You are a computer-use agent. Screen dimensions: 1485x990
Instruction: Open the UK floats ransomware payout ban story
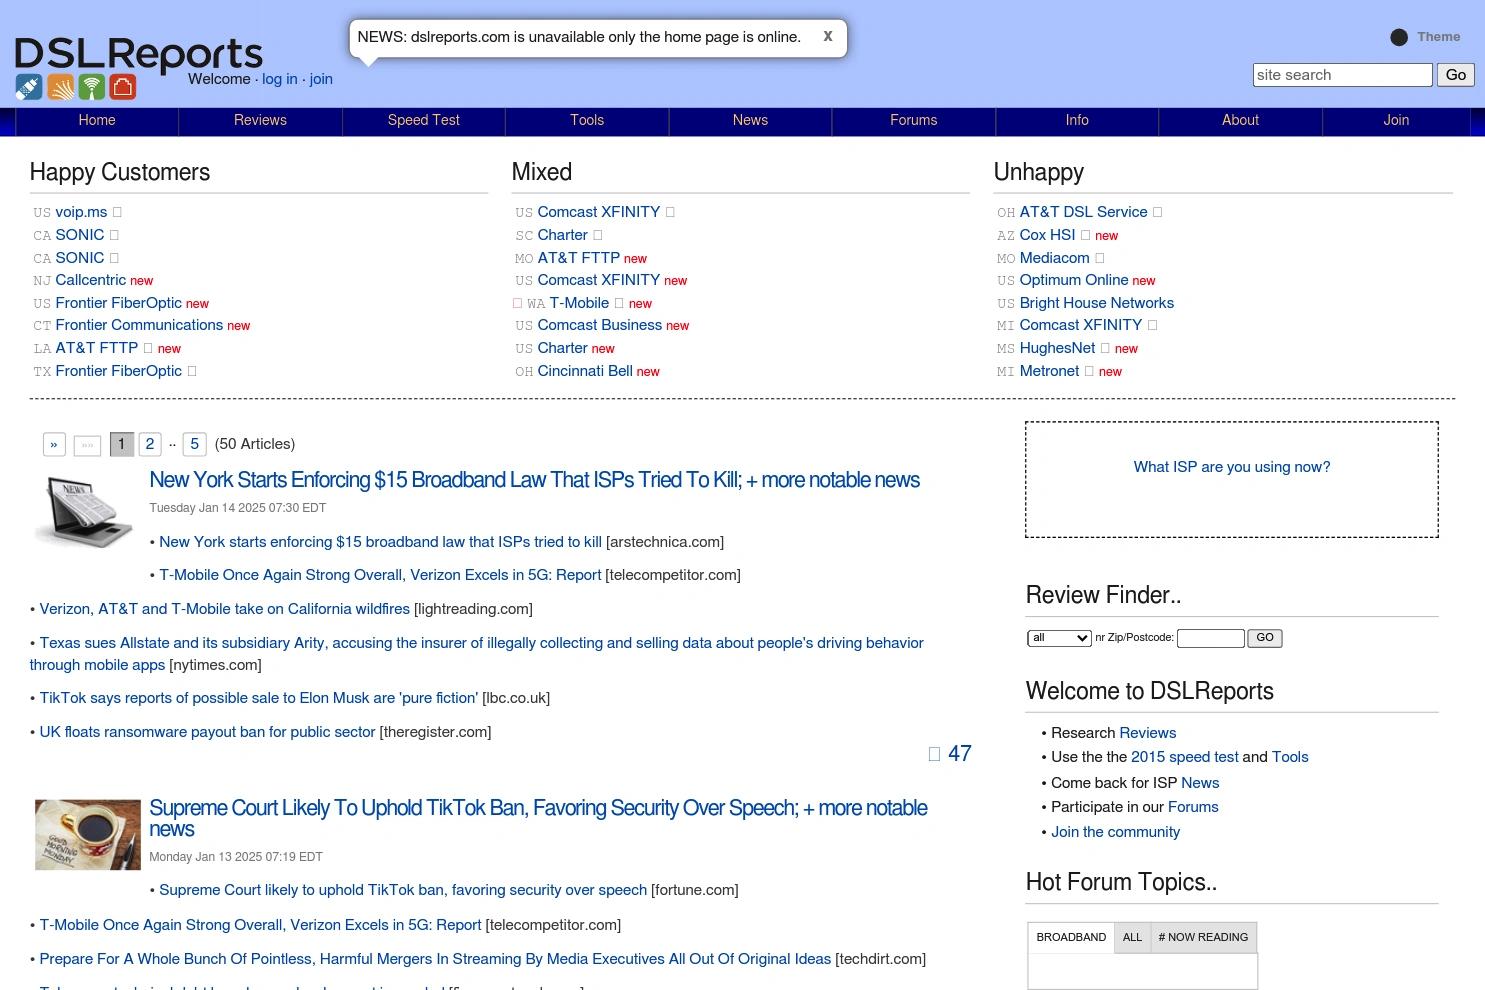(207, 732)
